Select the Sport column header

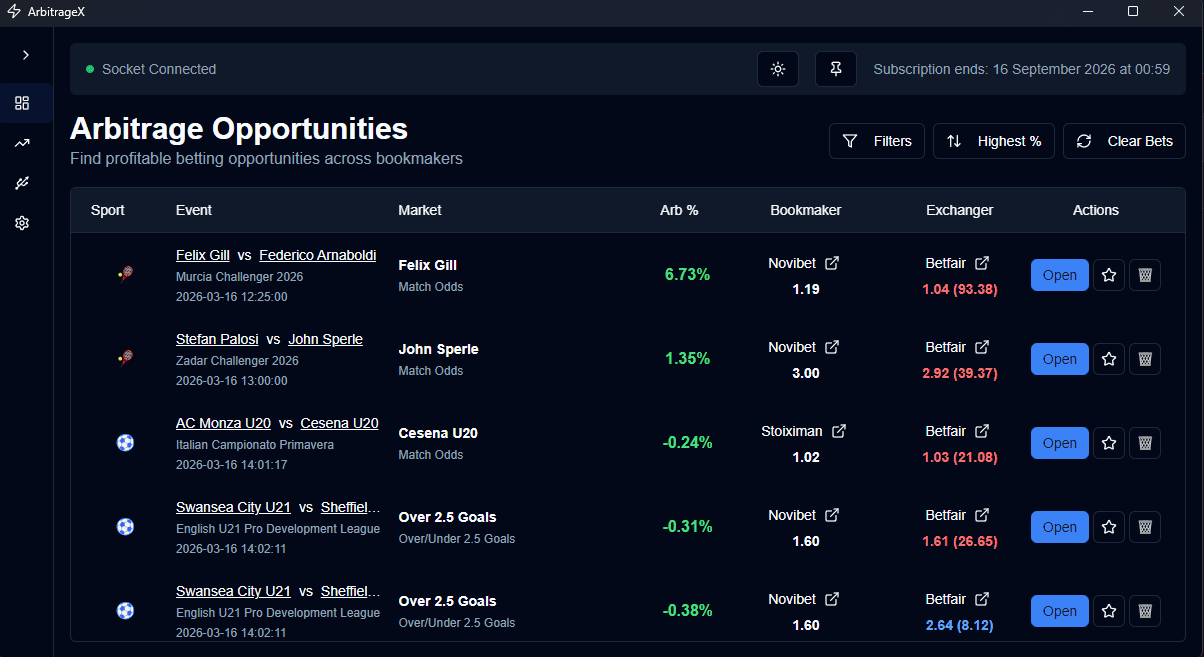pyautogui.click(x=107, y=210)
